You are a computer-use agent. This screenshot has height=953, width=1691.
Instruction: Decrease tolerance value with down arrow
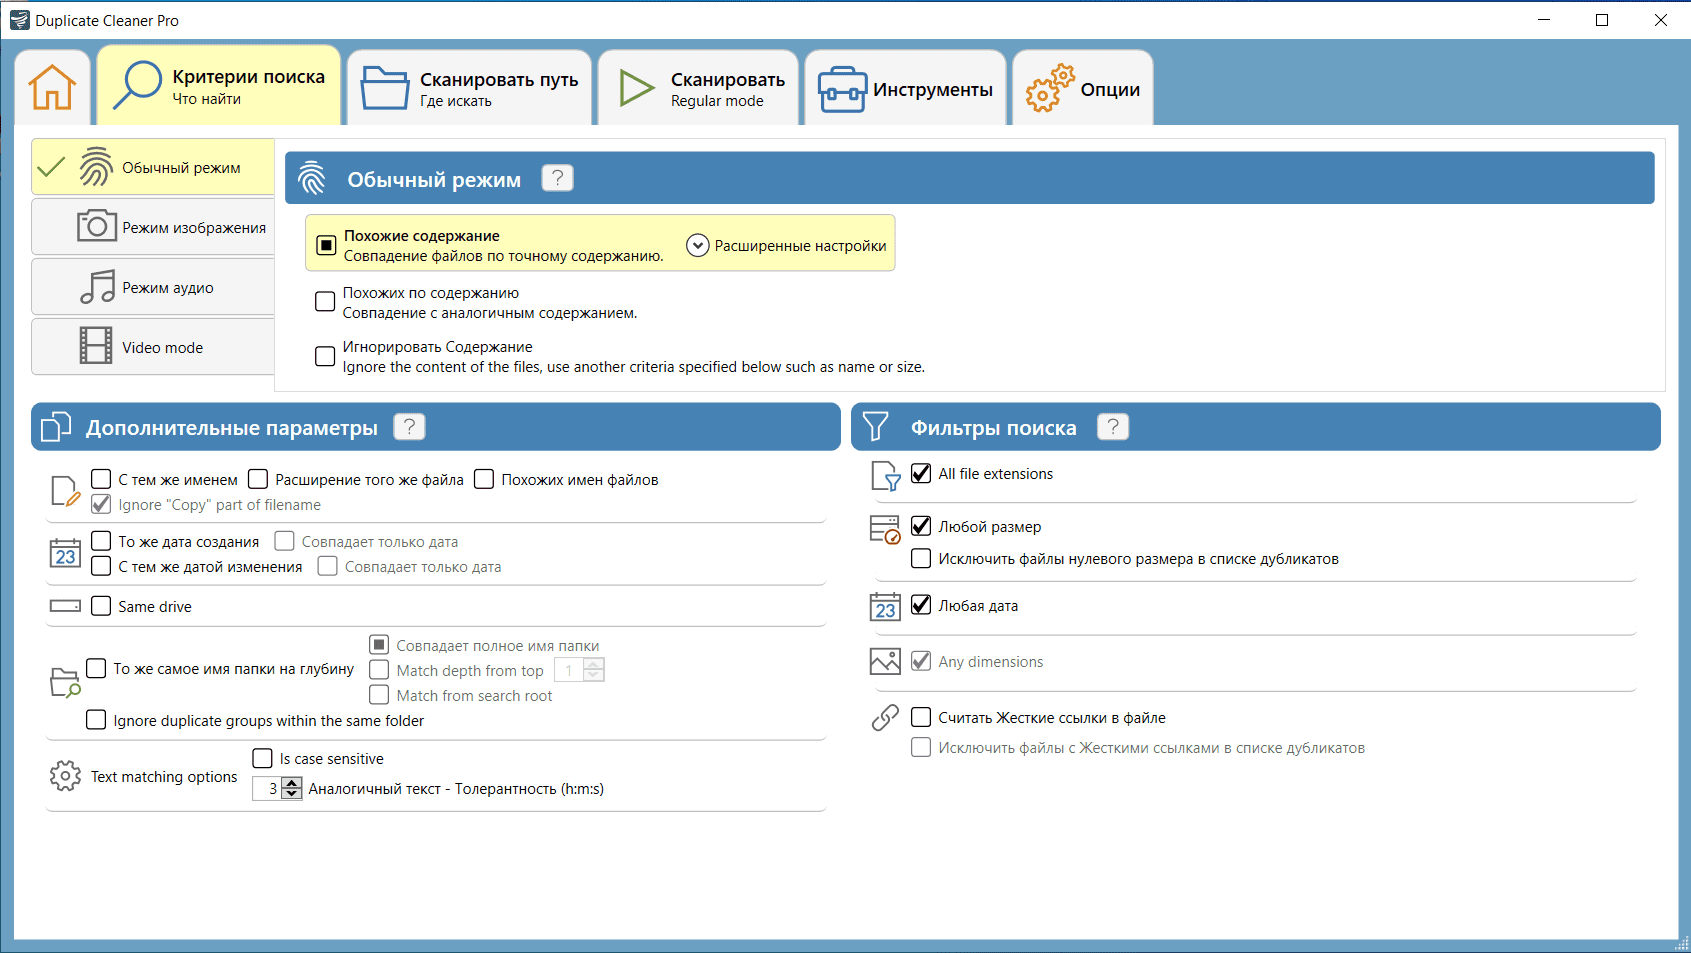(292, 794)
